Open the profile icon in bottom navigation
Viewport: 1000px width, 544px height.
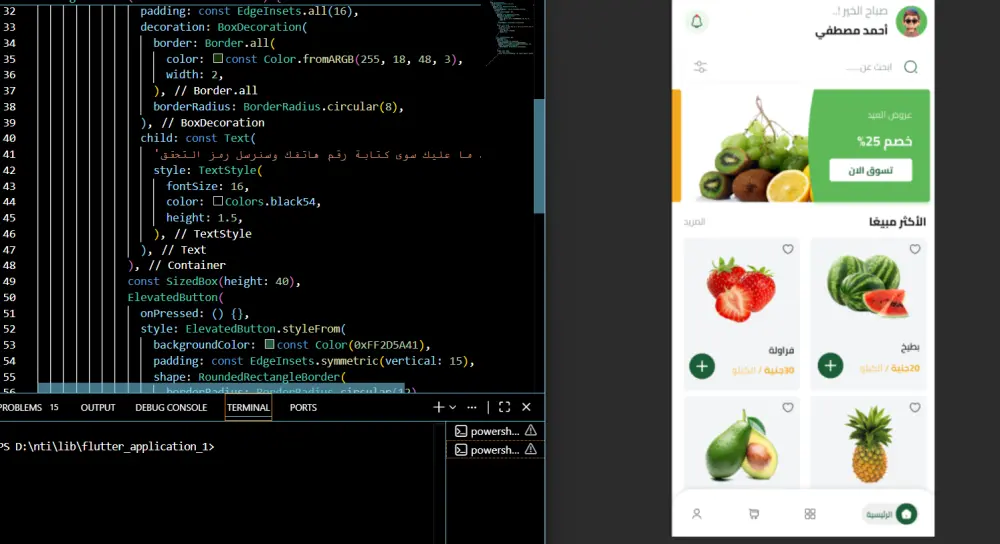(696, 514)
